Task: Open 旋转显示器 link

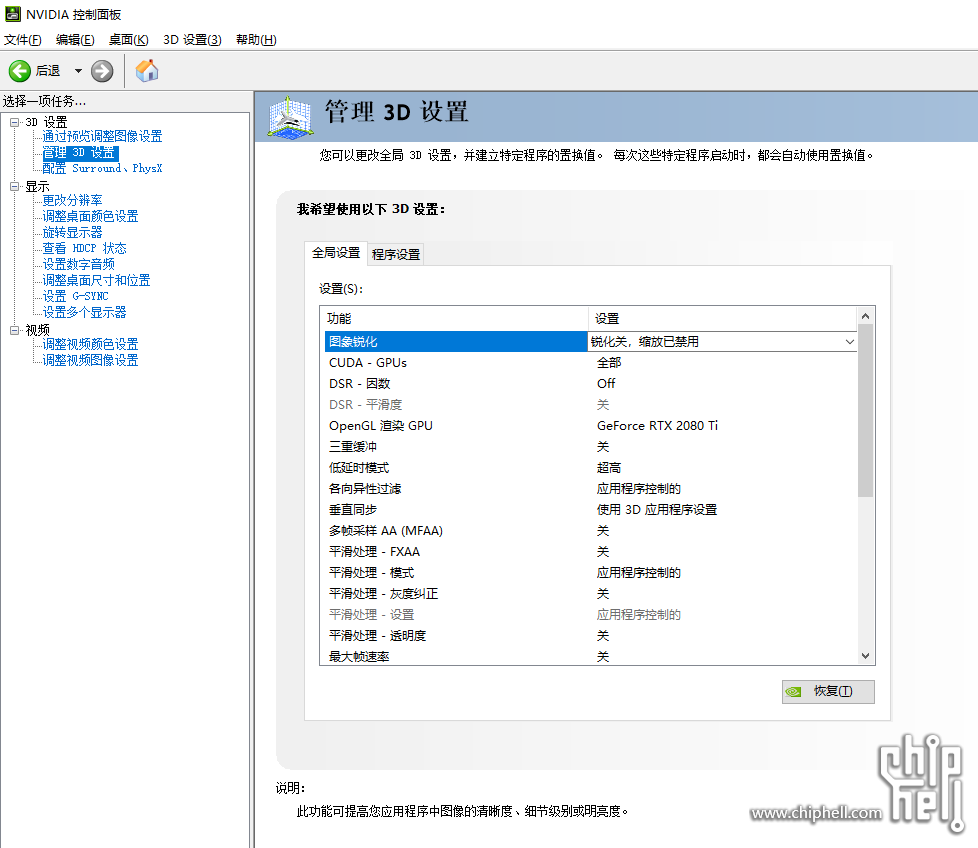Action: (x=72, y=233)
